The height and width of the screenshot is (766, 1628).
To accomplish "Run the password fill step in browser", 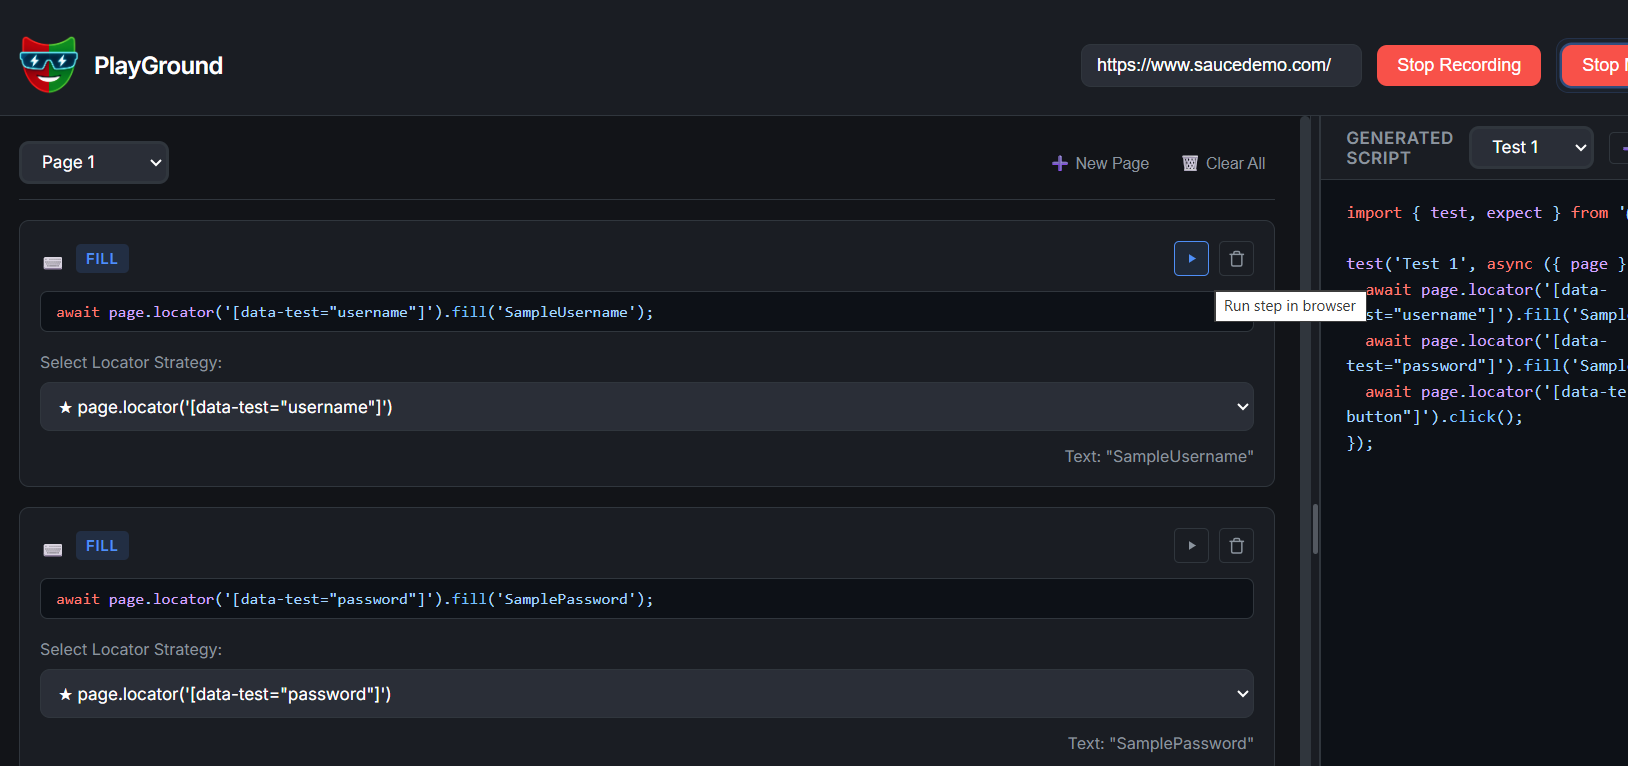I will (1191, 546).
